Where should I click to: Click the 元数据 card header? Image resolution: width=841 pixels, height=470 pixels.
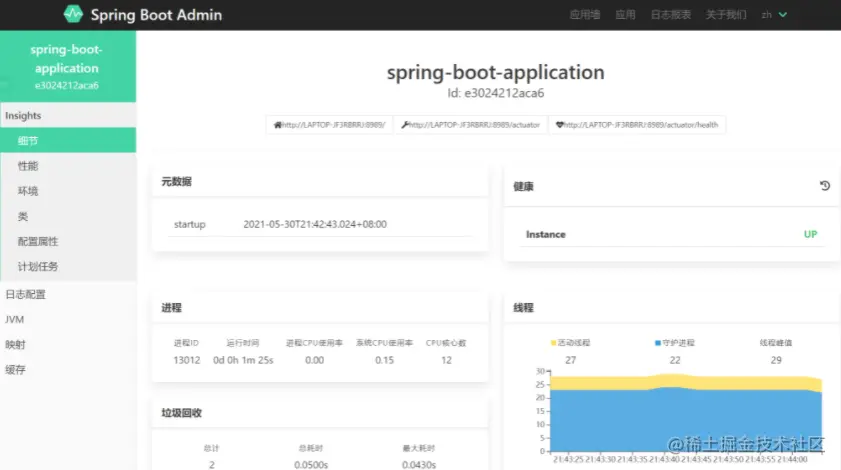click(320, 182)
